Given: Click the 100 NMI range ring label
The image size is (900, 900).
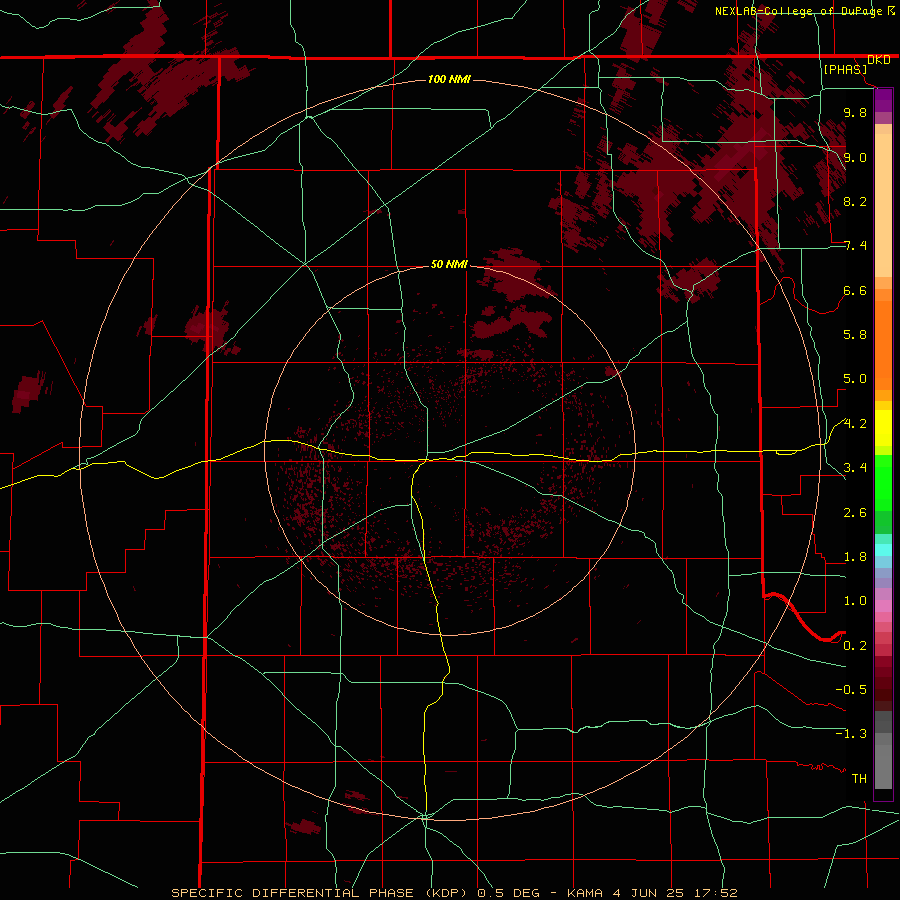Looking at the screenshot, I should click(449, 79).
